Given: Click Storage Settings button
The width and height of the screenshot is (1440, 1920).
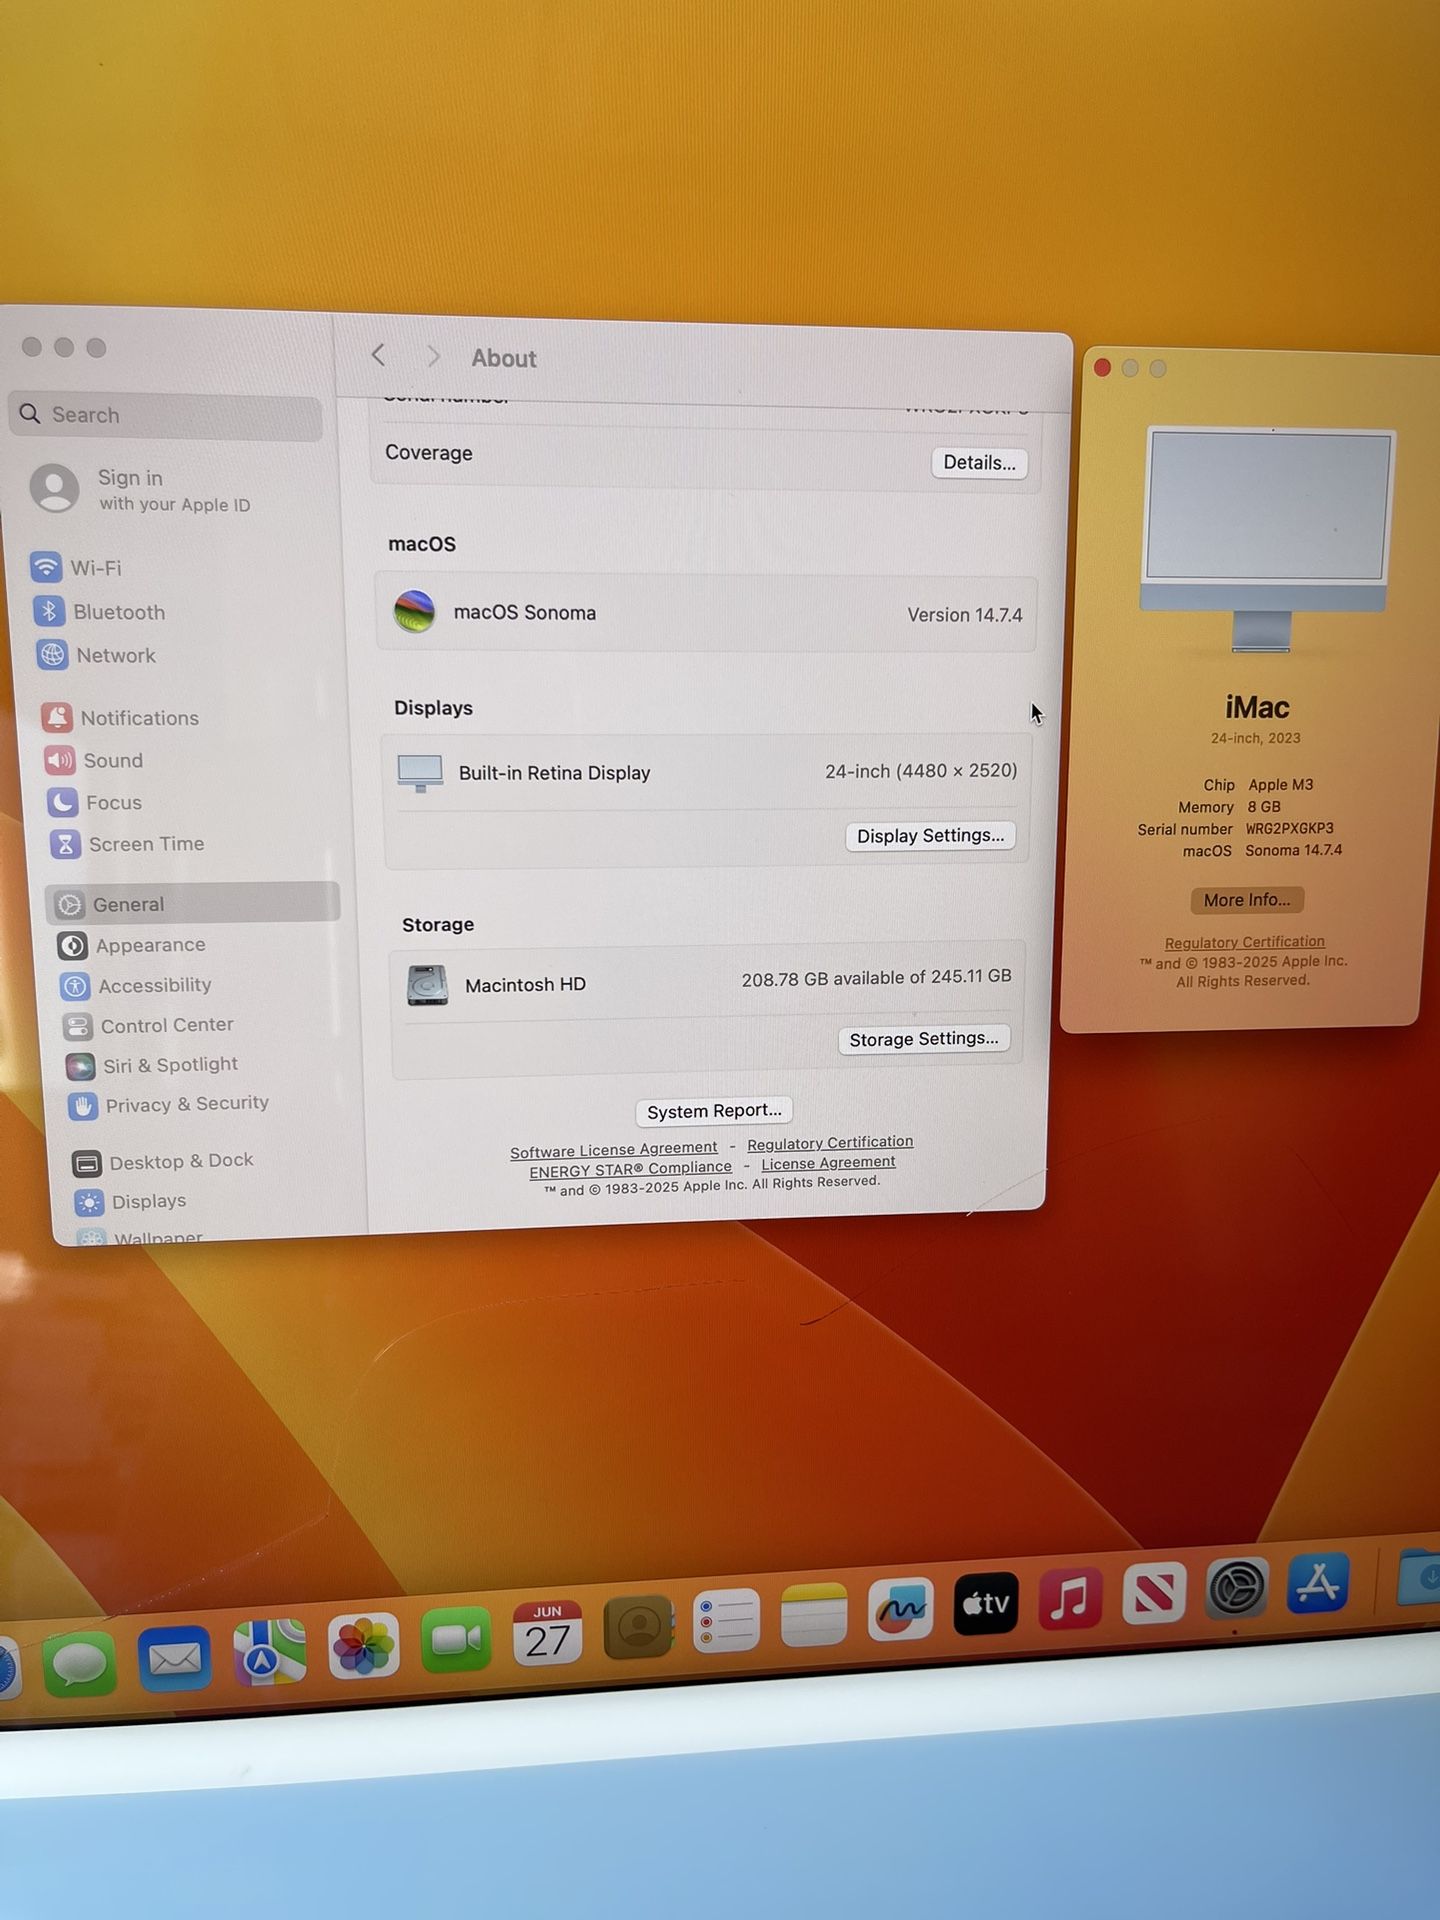Looking at the screenshot, I should [x=923, y=1039].
